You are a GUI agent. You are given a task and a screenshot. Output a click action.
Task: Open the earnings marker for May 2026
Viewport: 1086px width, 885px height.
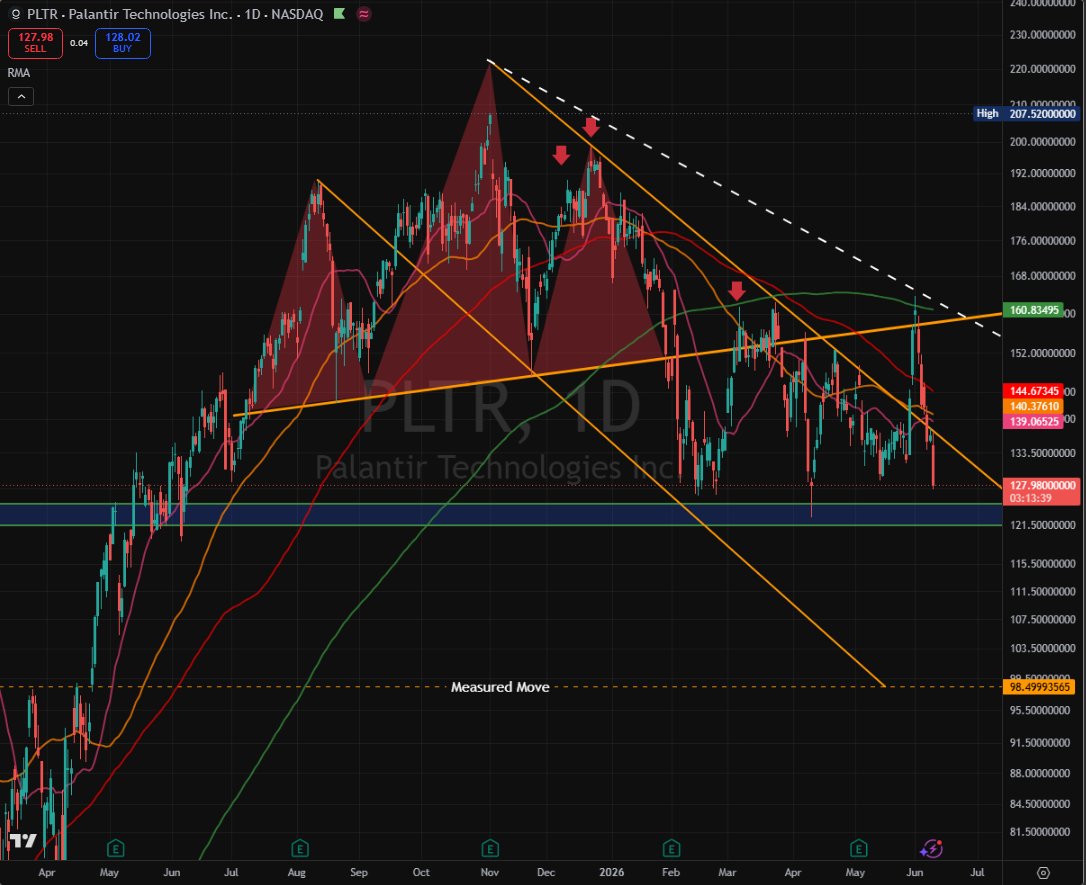point(859,848)
